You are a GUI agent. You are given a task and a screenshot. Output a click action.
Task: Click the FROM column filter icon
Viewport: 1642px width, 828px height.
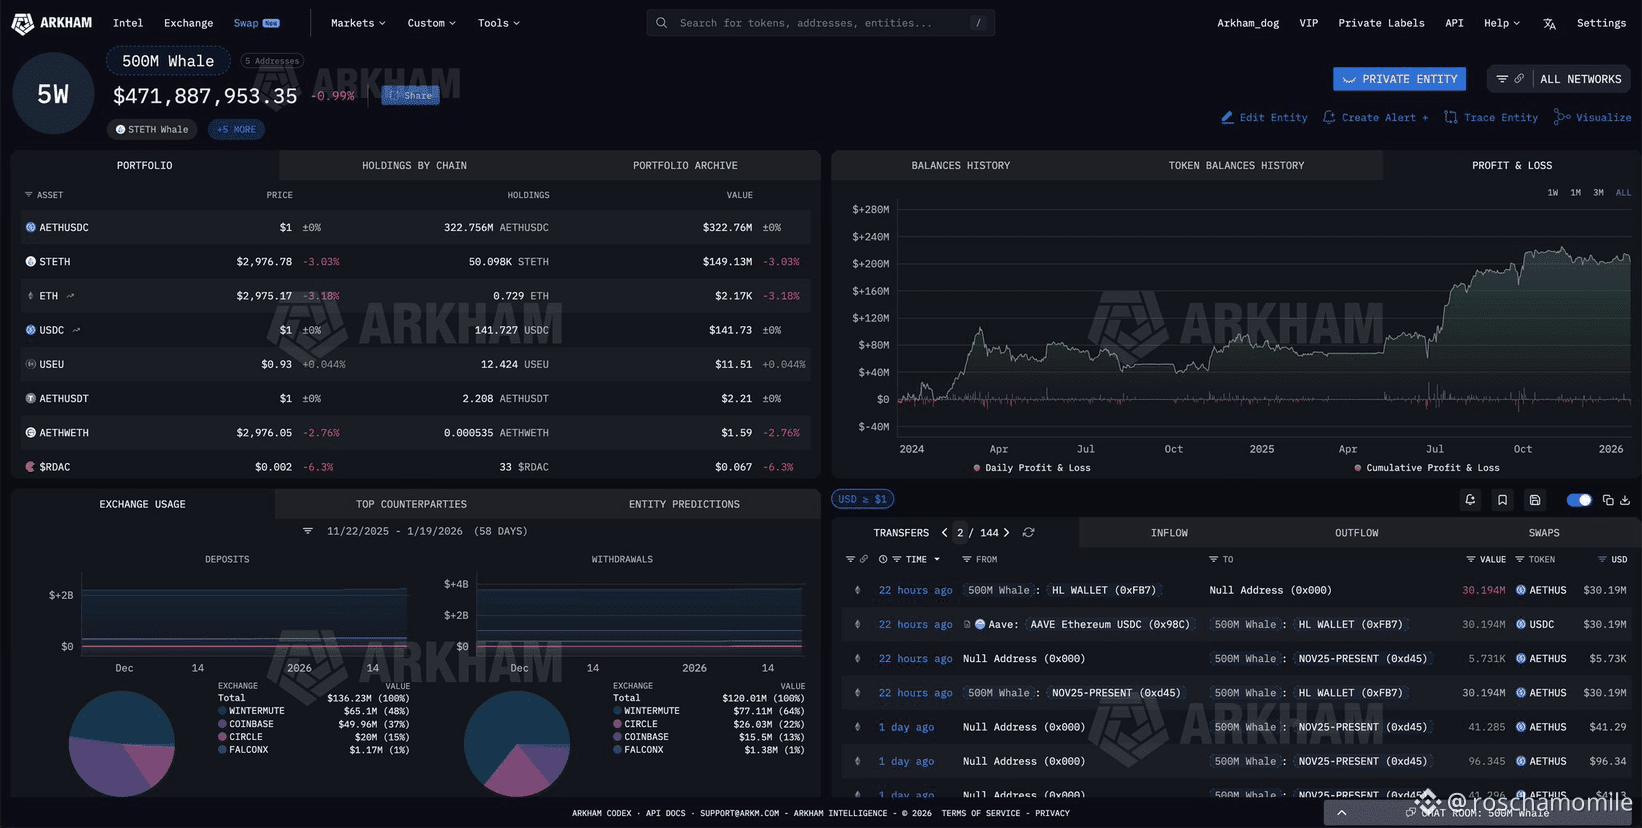967,560
